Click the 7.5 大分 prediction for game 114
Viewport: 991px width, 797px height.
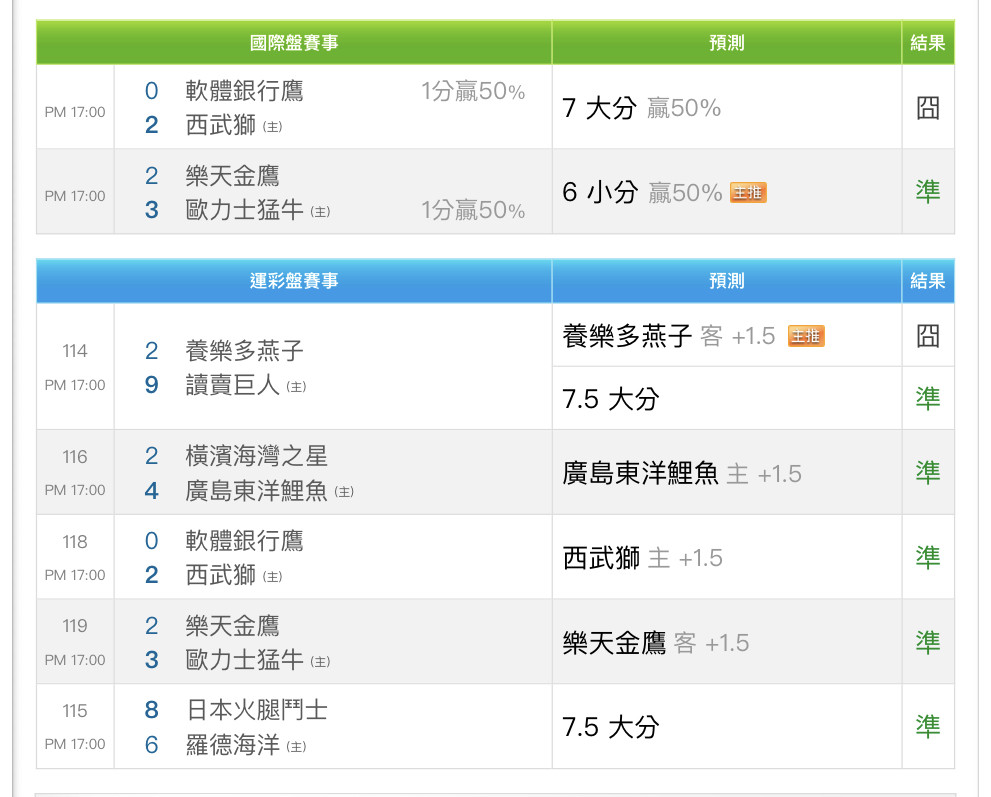click(x=611, y=399)
